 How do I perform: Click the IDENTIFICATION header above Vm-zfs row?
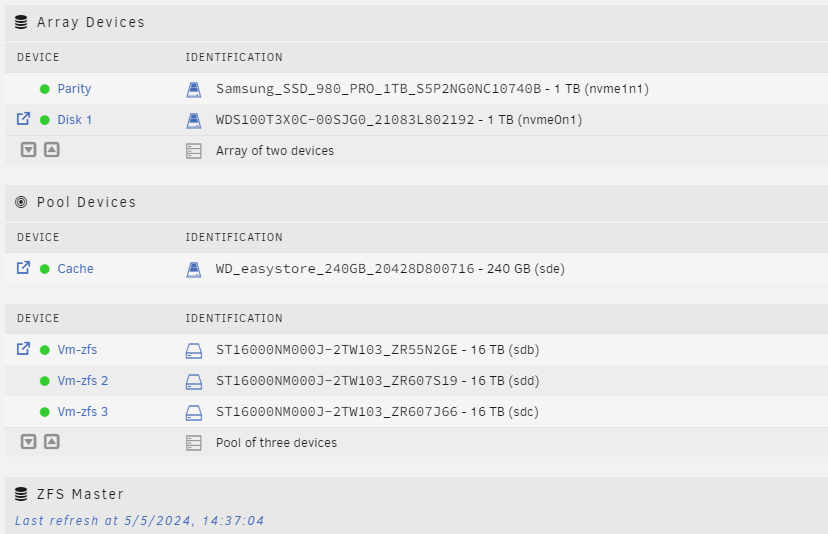coord(234,318)
